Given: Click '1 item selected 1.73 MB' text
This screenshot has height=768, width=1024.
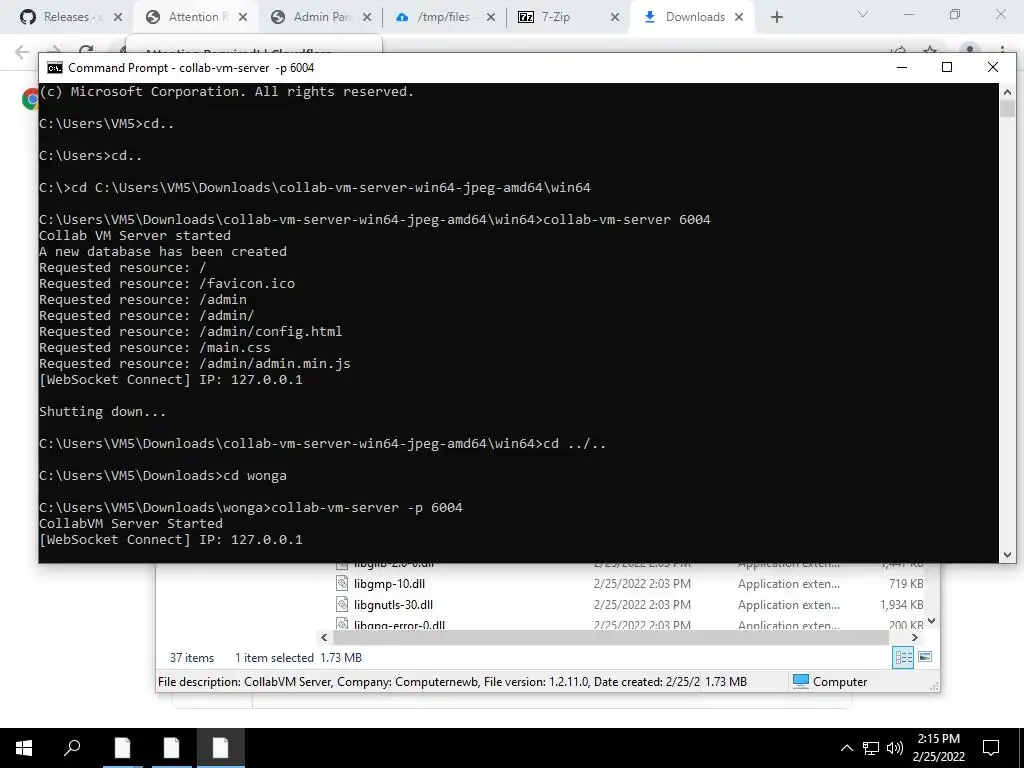Looking at the screenshot, I should click(x=298, y=658).
